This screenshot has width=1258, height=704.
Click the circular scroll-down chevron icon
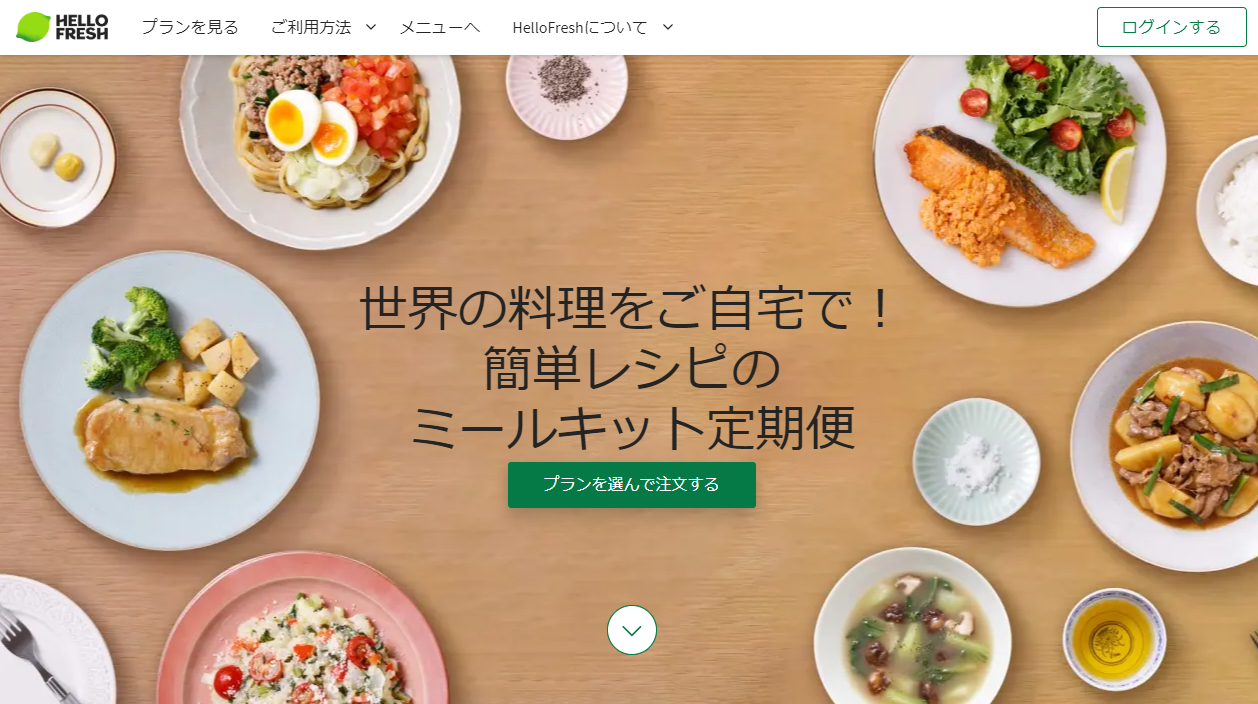tap(632, 630)
